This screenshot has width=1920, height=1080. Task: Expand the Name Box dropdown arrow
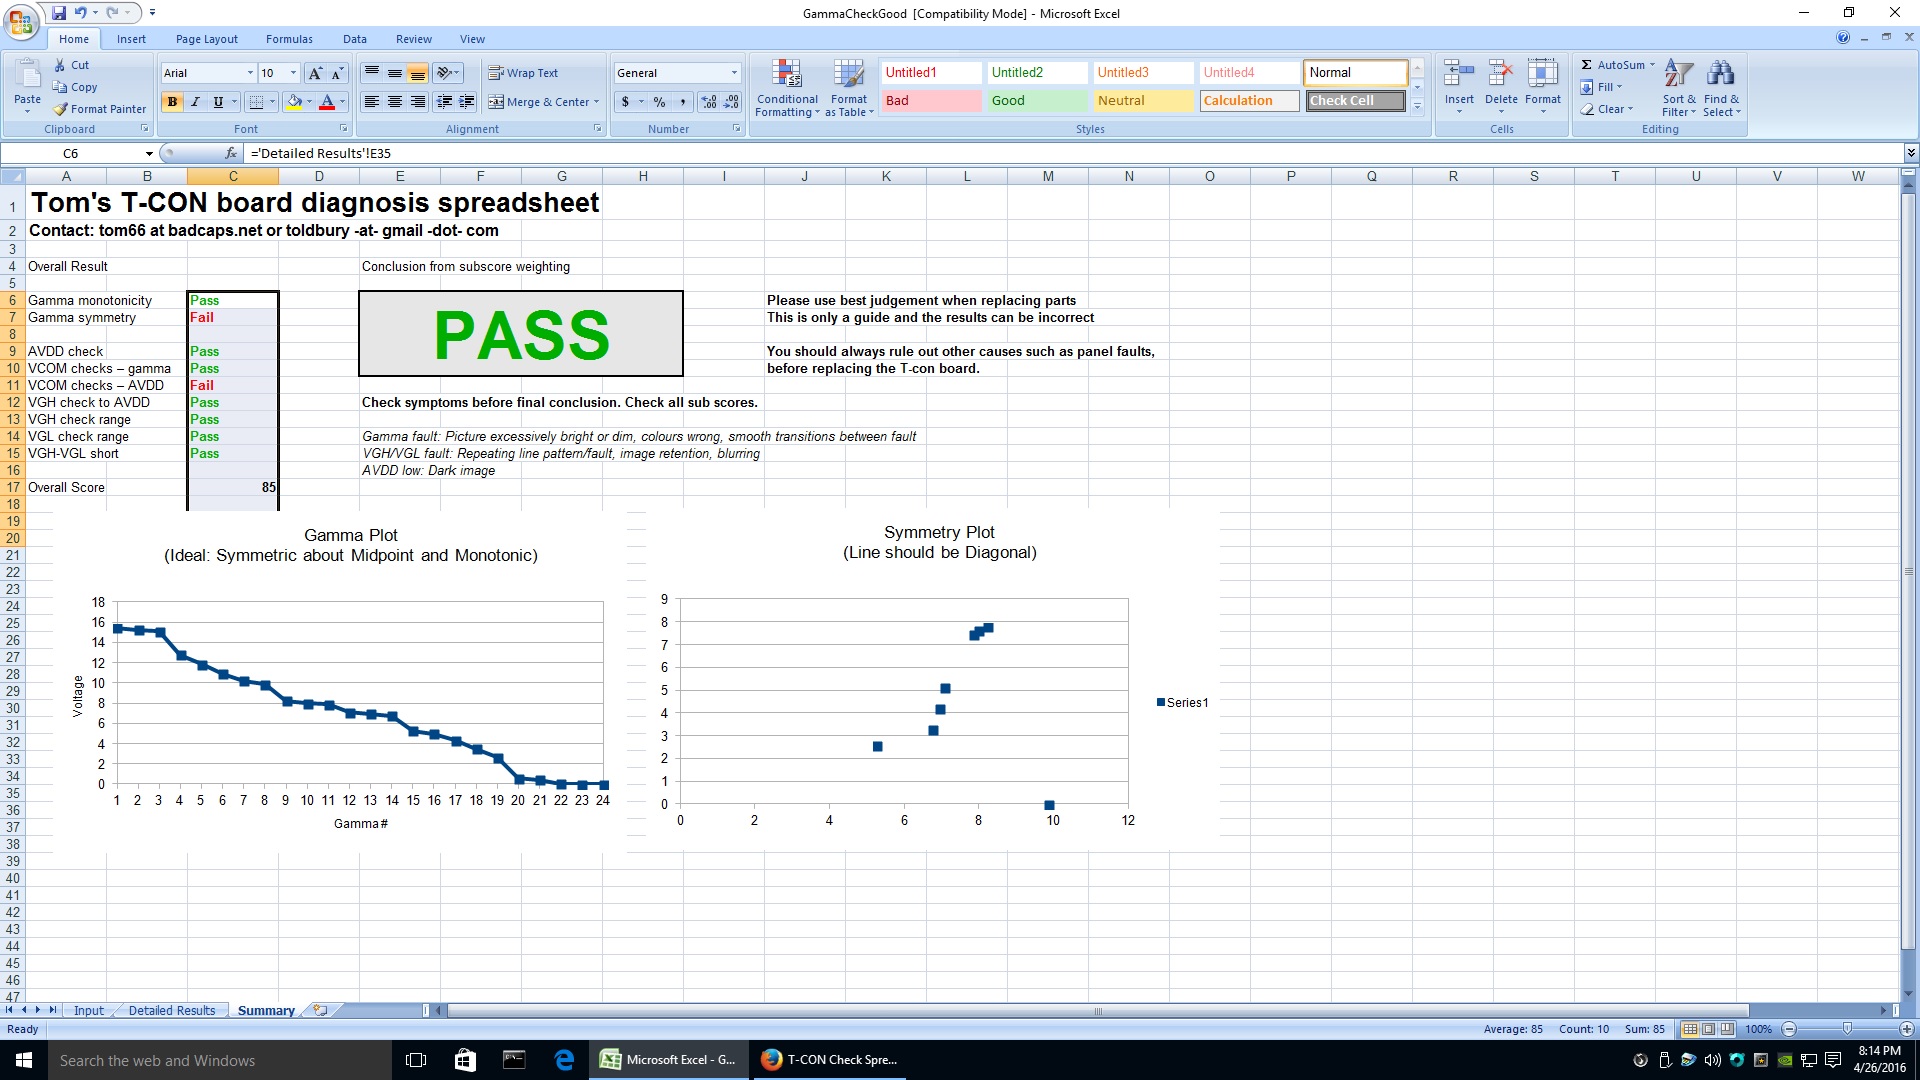(x=149, y=154)
